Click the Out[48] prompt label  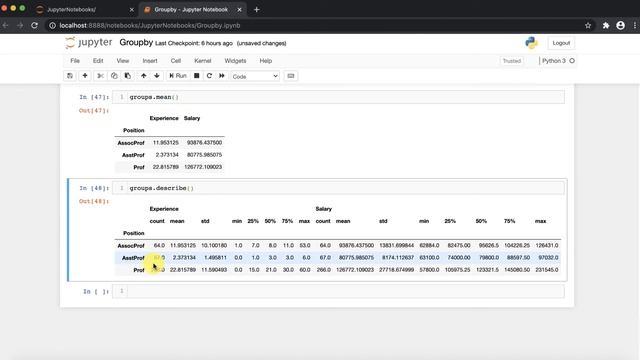click(94, 201)
